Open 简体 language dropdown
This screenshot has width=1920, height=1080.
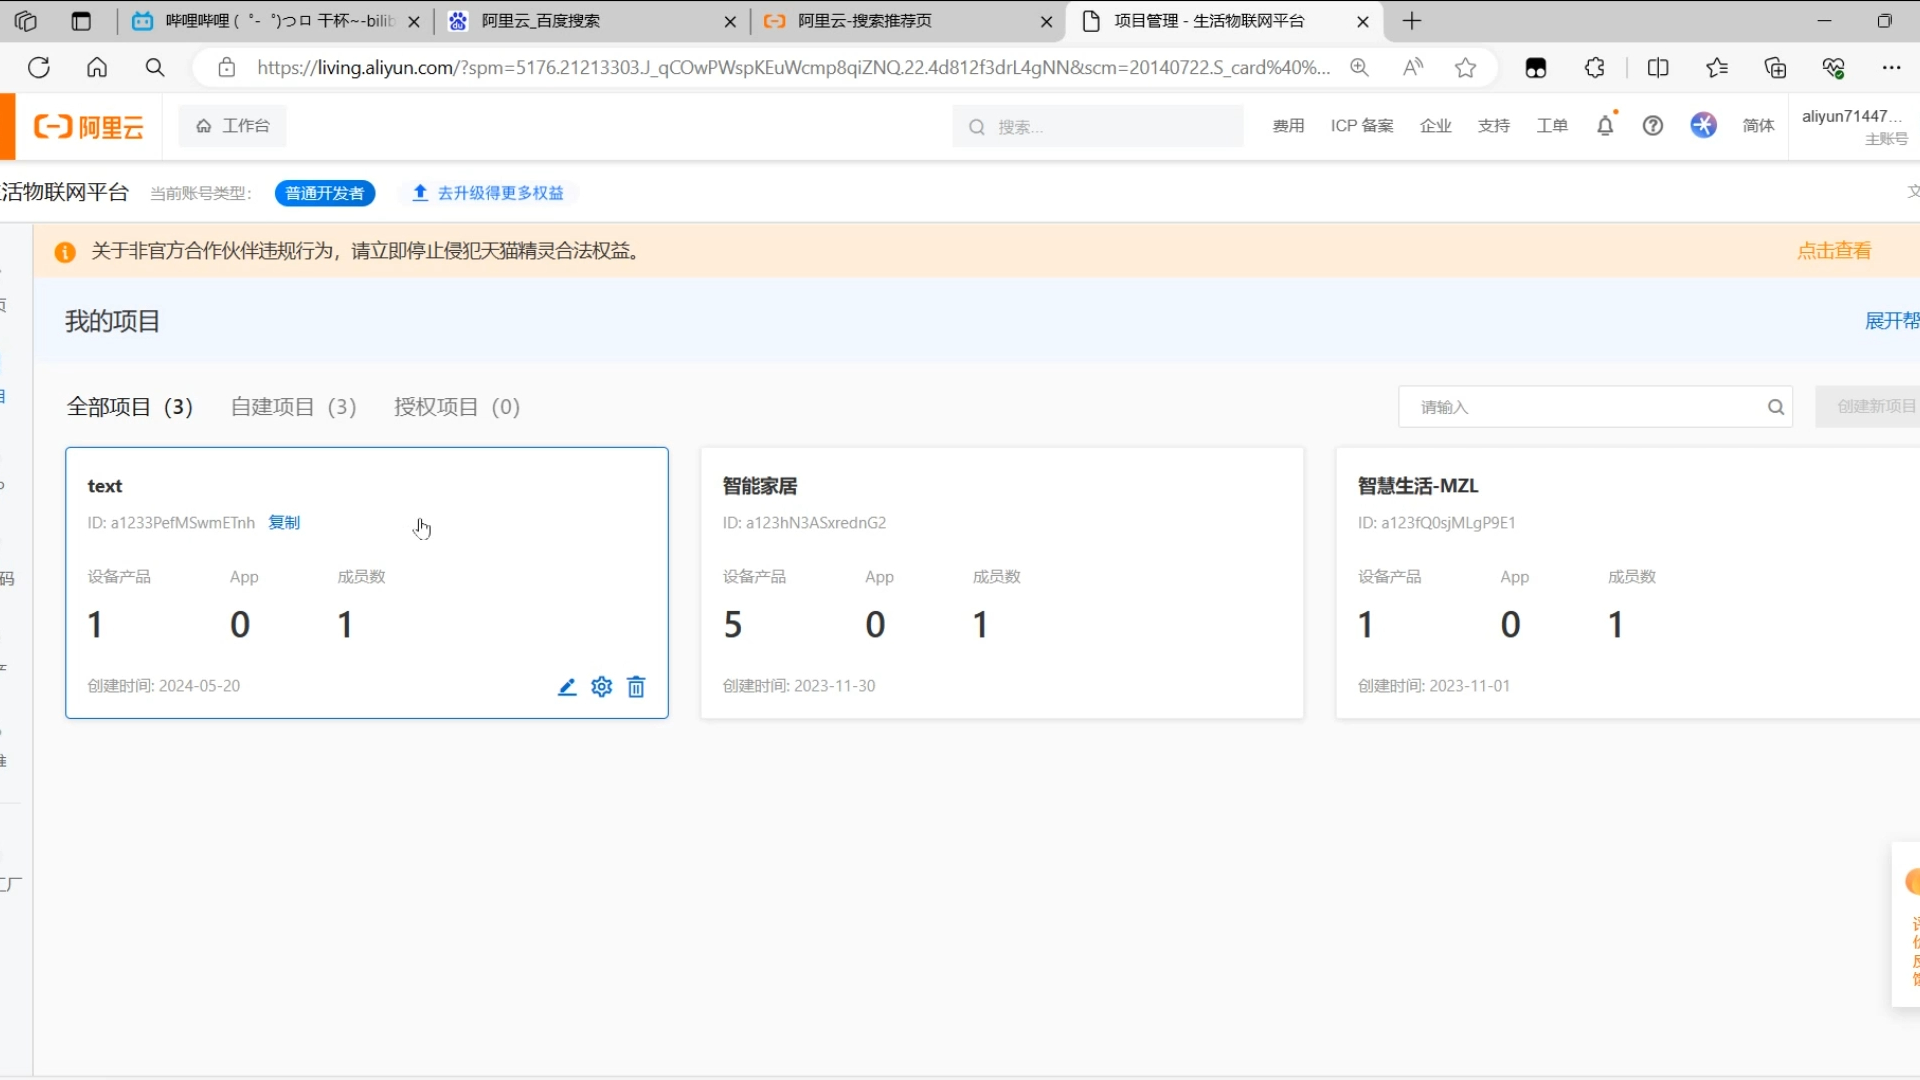(x=1758, y=126)
